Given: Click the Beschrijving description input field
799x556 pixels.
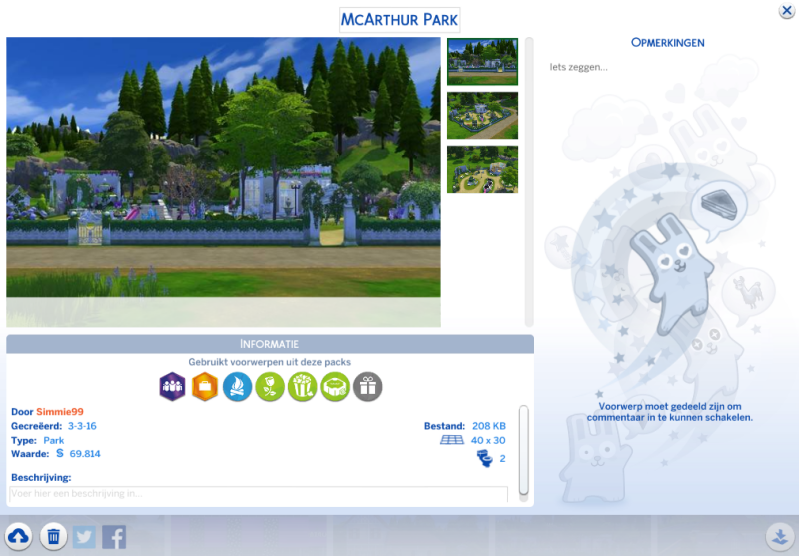Looking at the screenshot, I should (x=259, y=494).
